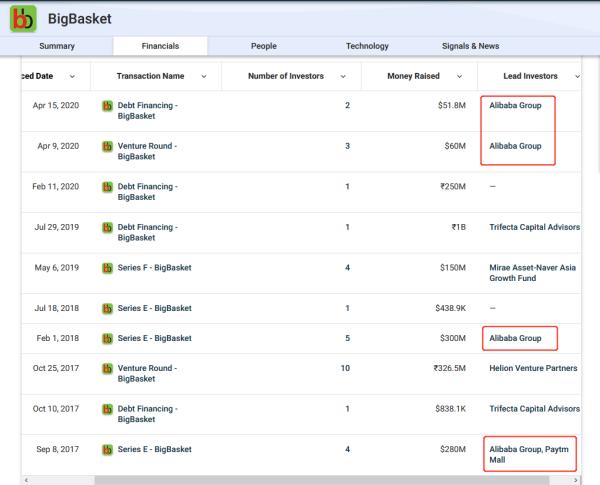Click BigBasket icon beside Oct 25, 2017 Venture Round
Screen dimensions: 600x485
coord(107,367)
